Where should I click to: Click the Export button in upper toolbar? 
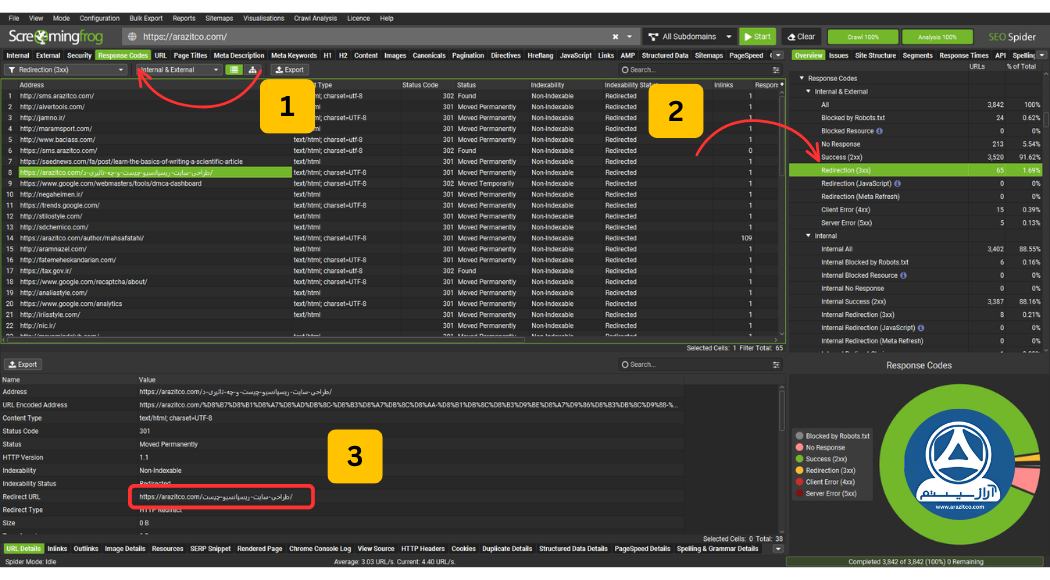[290, 70]
